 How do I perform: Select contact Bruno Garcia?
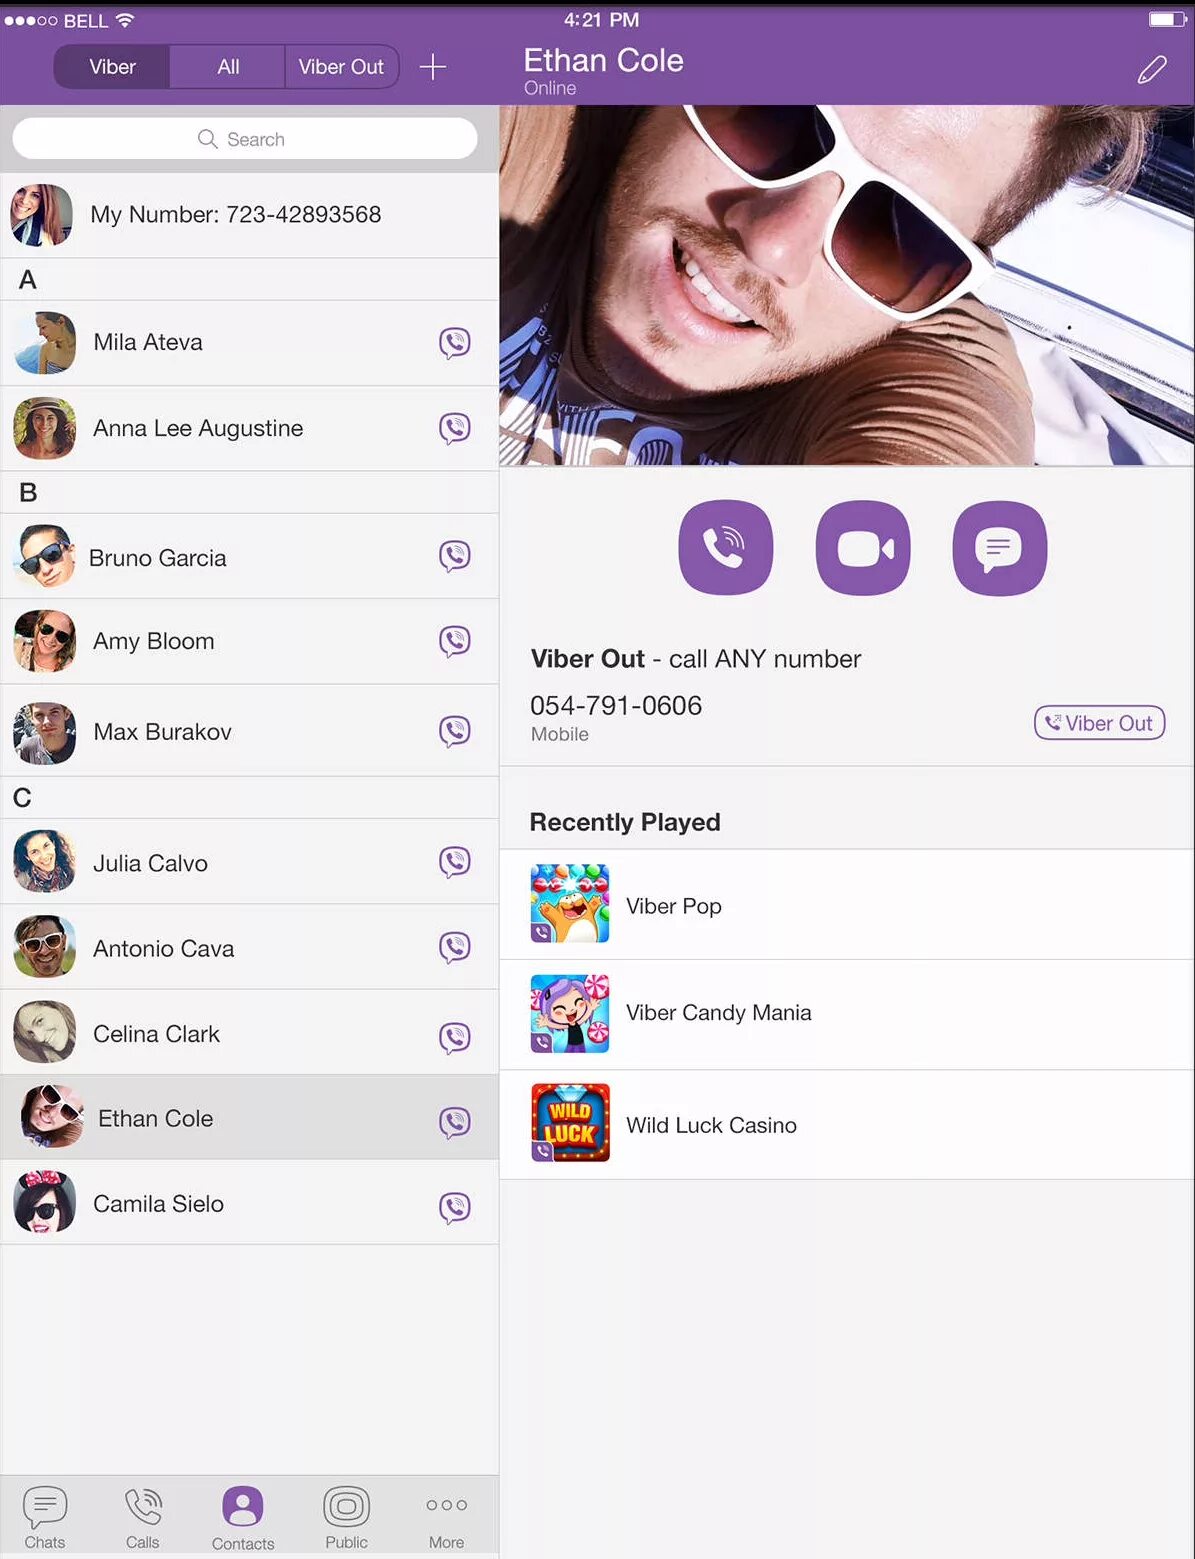point(250,556)
